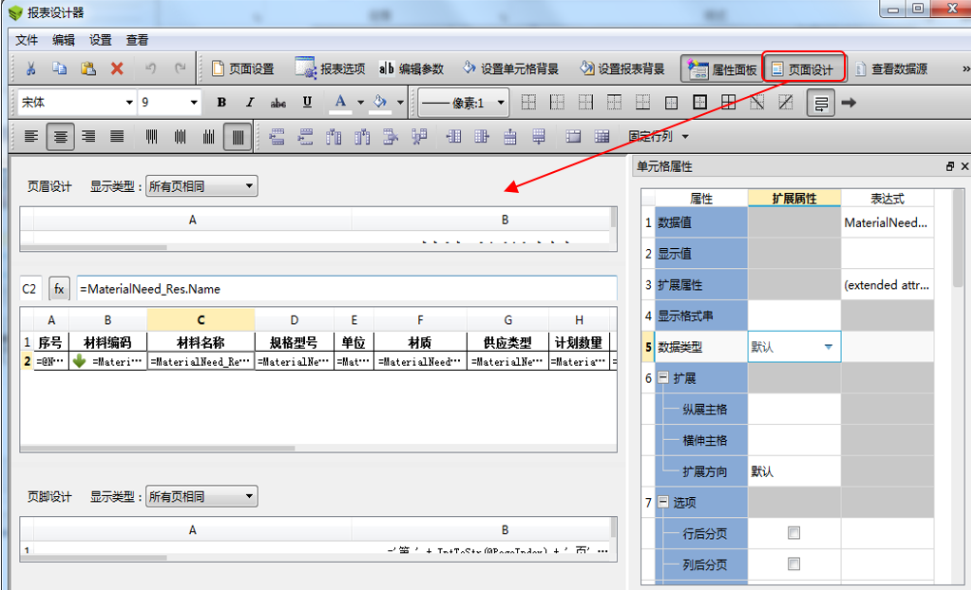Click the font color A swatch
The image size is (971, 590).
[340, 103]
